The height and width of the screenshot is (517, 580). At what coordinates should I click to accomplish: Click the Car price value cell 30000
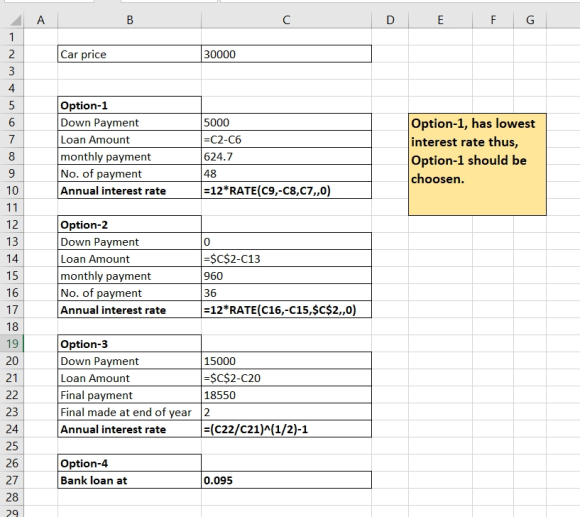tap(286, 54)
